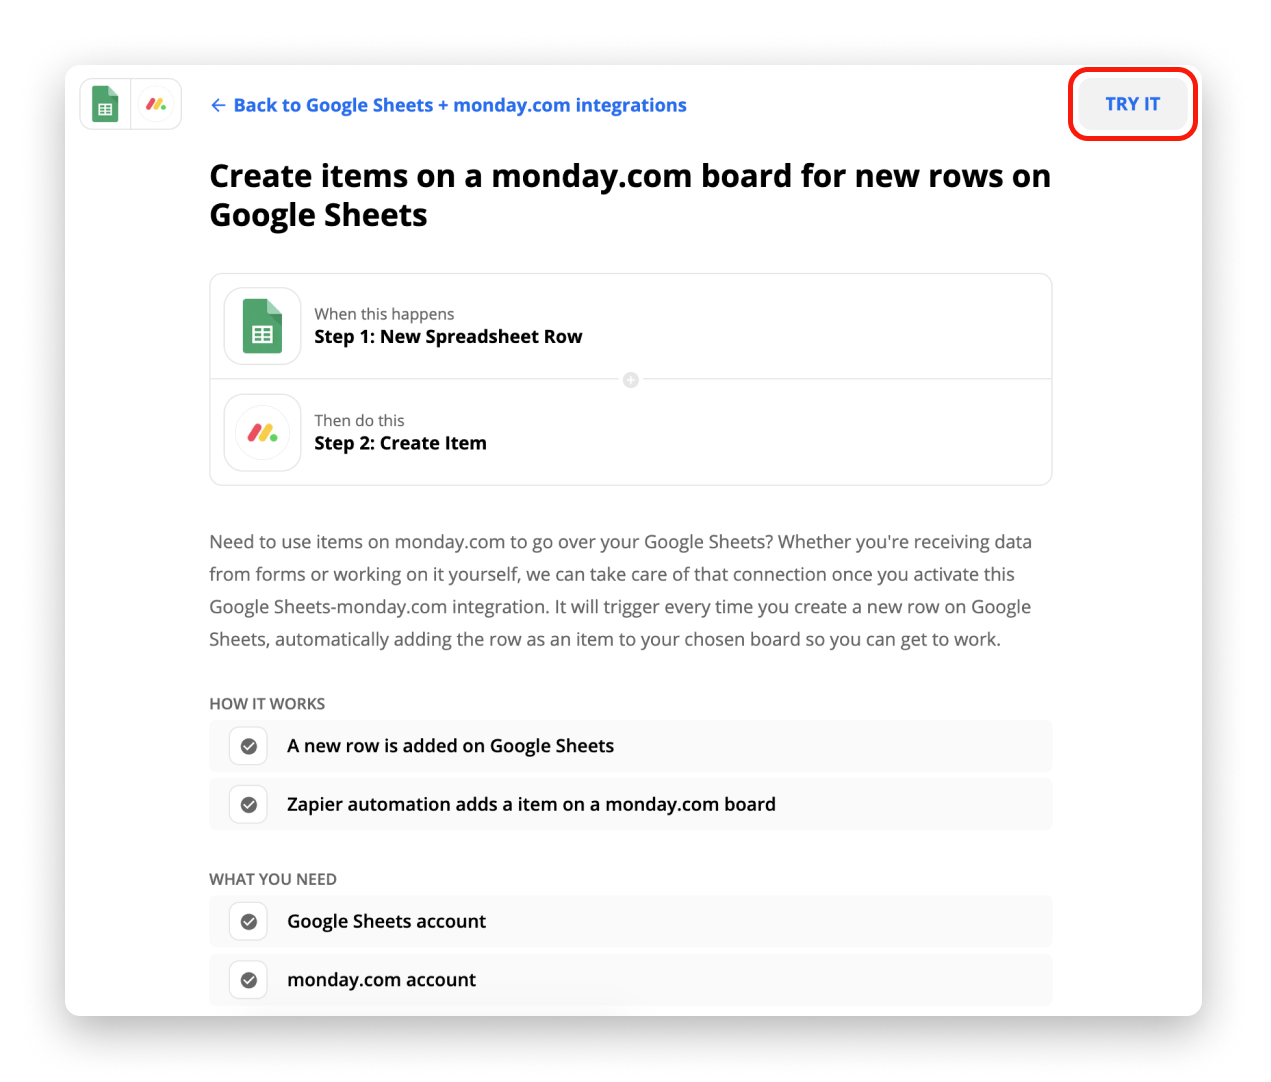Go back to Google Sheets + monday.com integrations

(x=448, y=105)
